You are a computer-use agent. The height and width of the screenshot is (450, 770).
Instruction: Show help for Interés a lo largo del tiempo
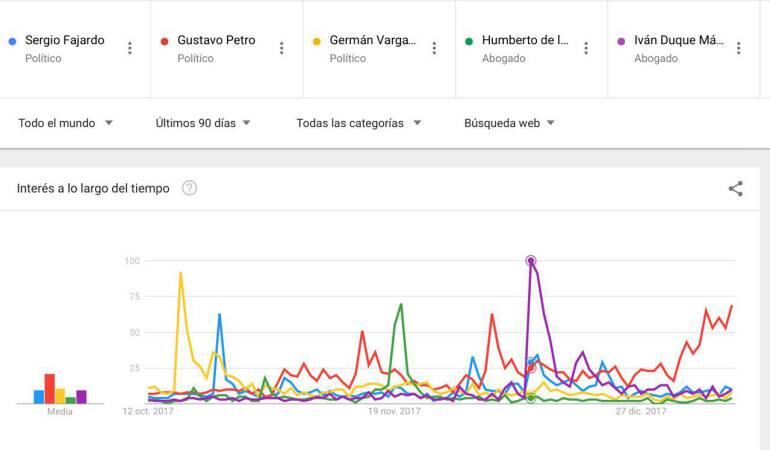click(189, 188)
